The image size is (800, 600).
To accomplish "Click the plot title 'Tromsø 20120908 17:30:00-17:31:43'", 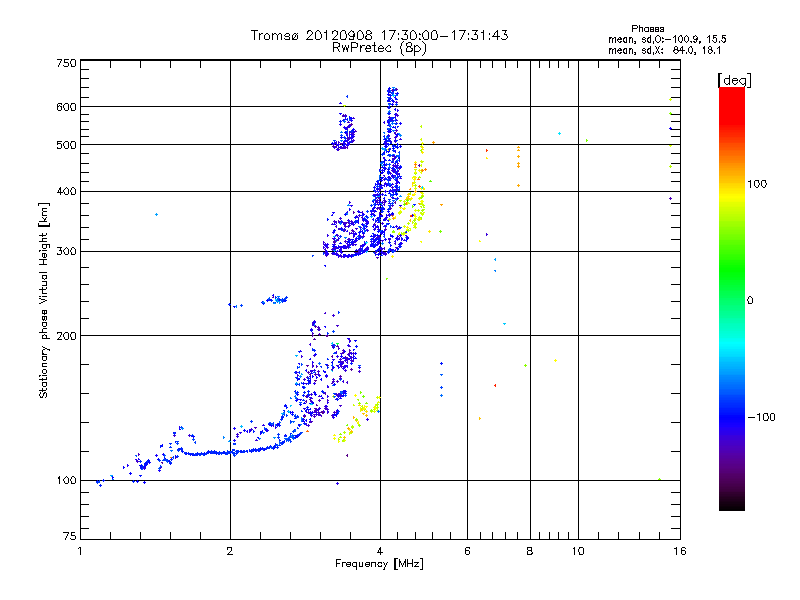I will [379, 35].
